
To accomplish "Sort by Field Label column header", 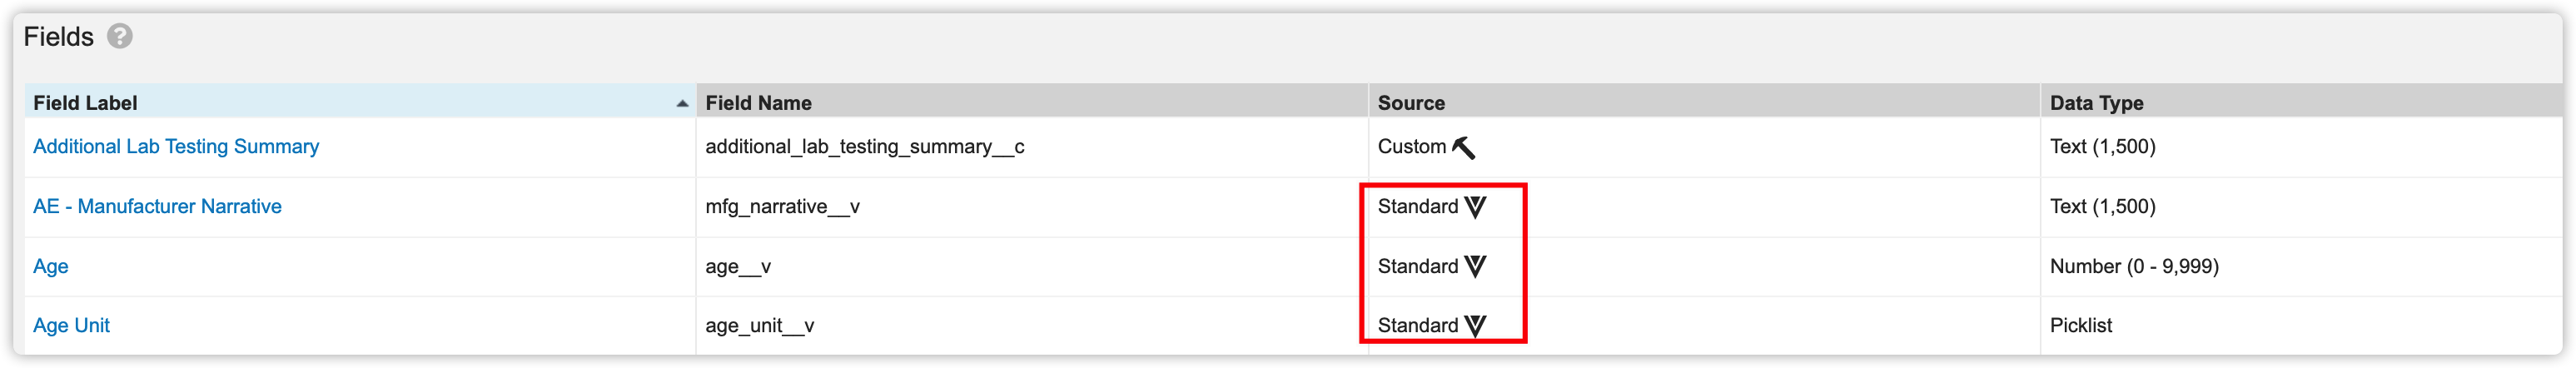I will coord(85,103).
